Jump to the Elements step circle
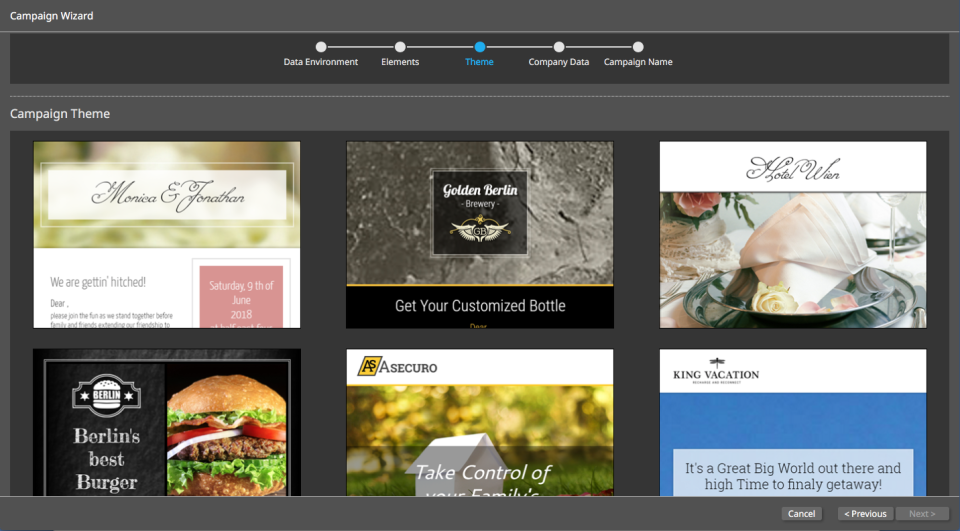 pyautogui.click(x=400, y=47)
